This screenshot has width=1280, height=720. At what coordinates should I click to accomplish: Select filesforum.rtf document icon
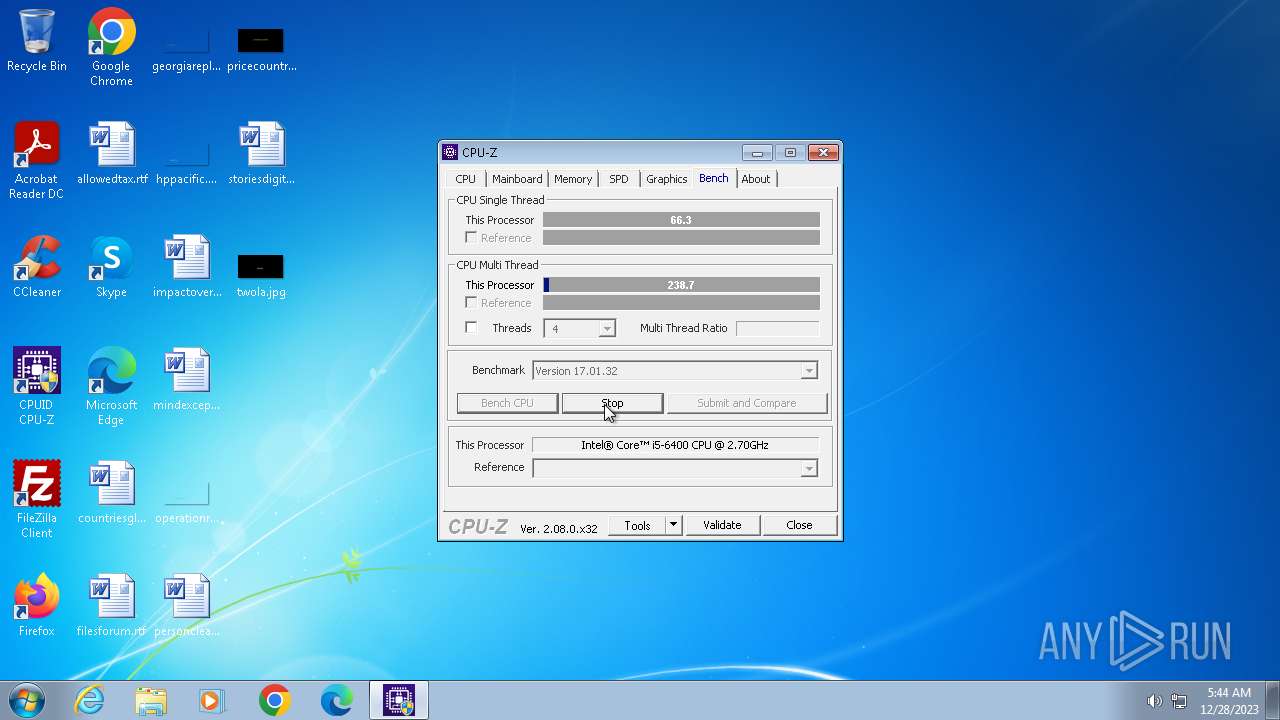pos(111,605)
